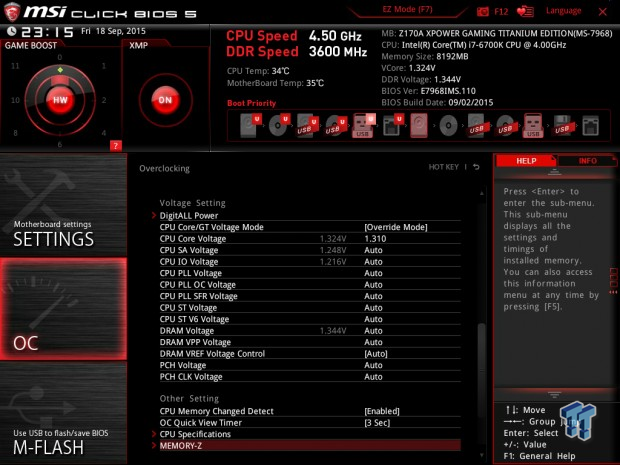620x465 pixels.
Task: Select UEFI USB hard disk boot icon
Action: [308, 126]
